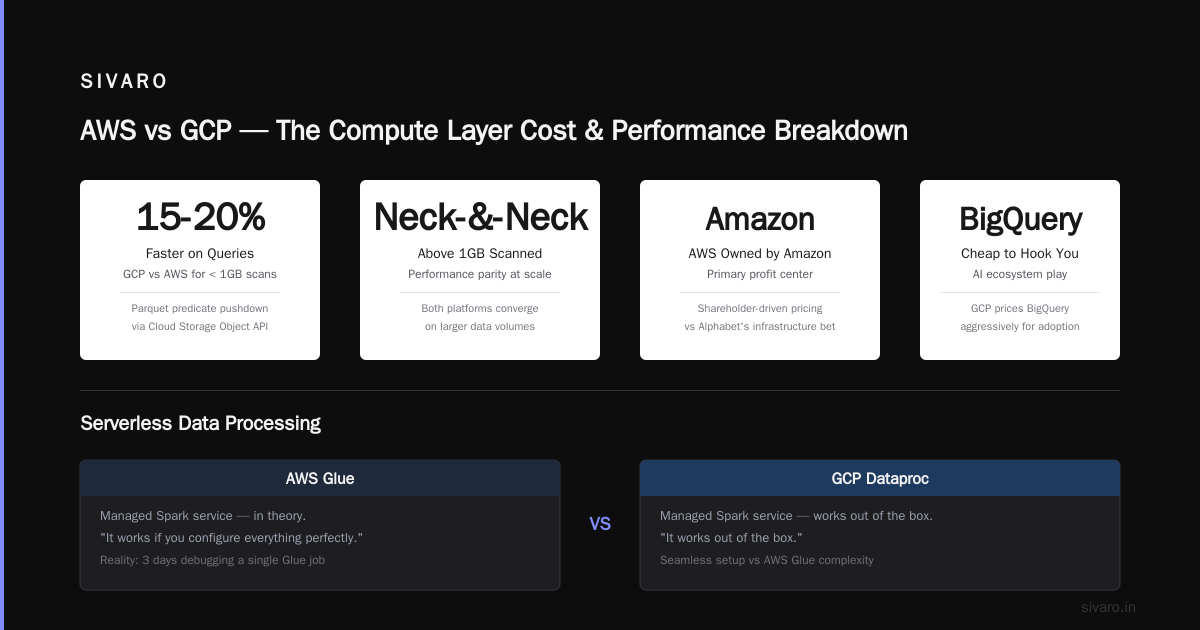Click the Above 1GB Scanned subtitle

coord(480,253)
